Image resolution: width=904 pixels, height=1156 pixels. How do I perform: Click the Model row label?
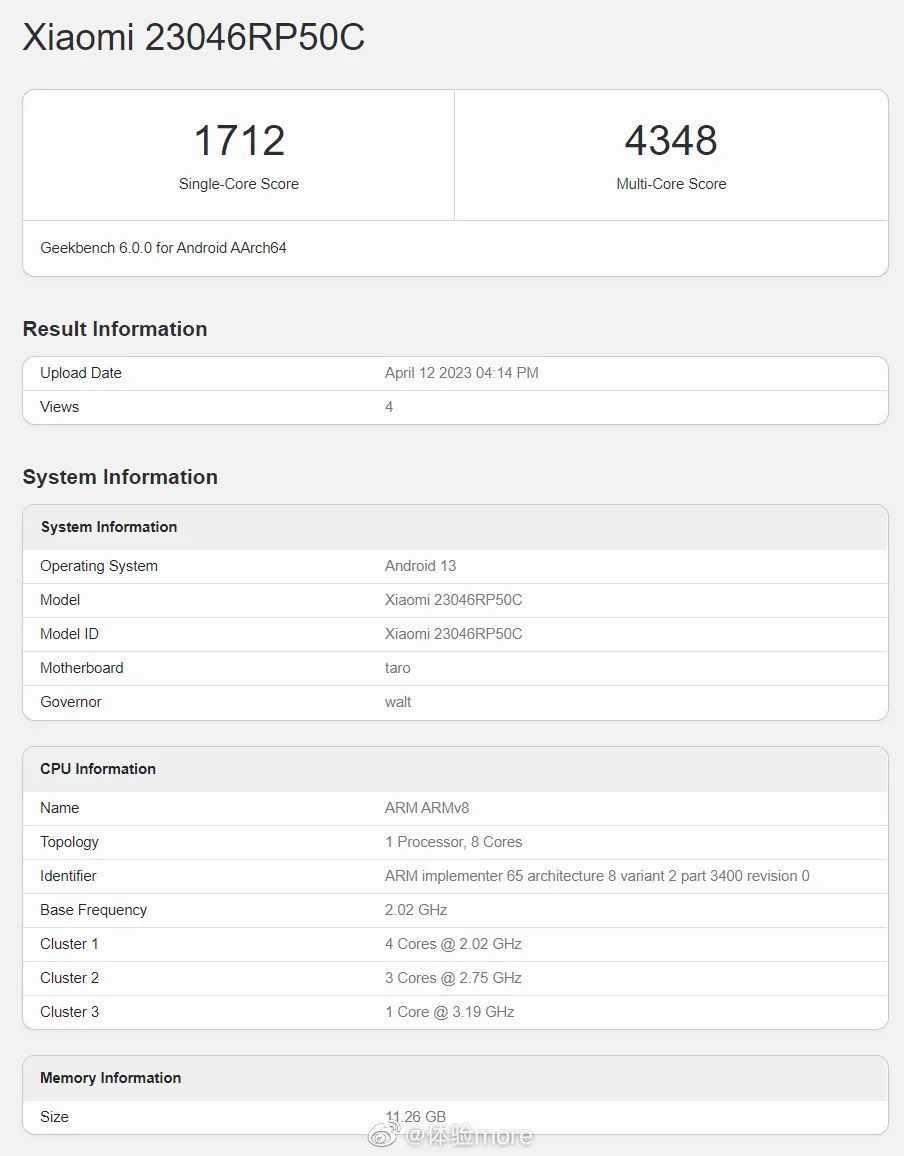pyautogui.click(x=60, y=600)
